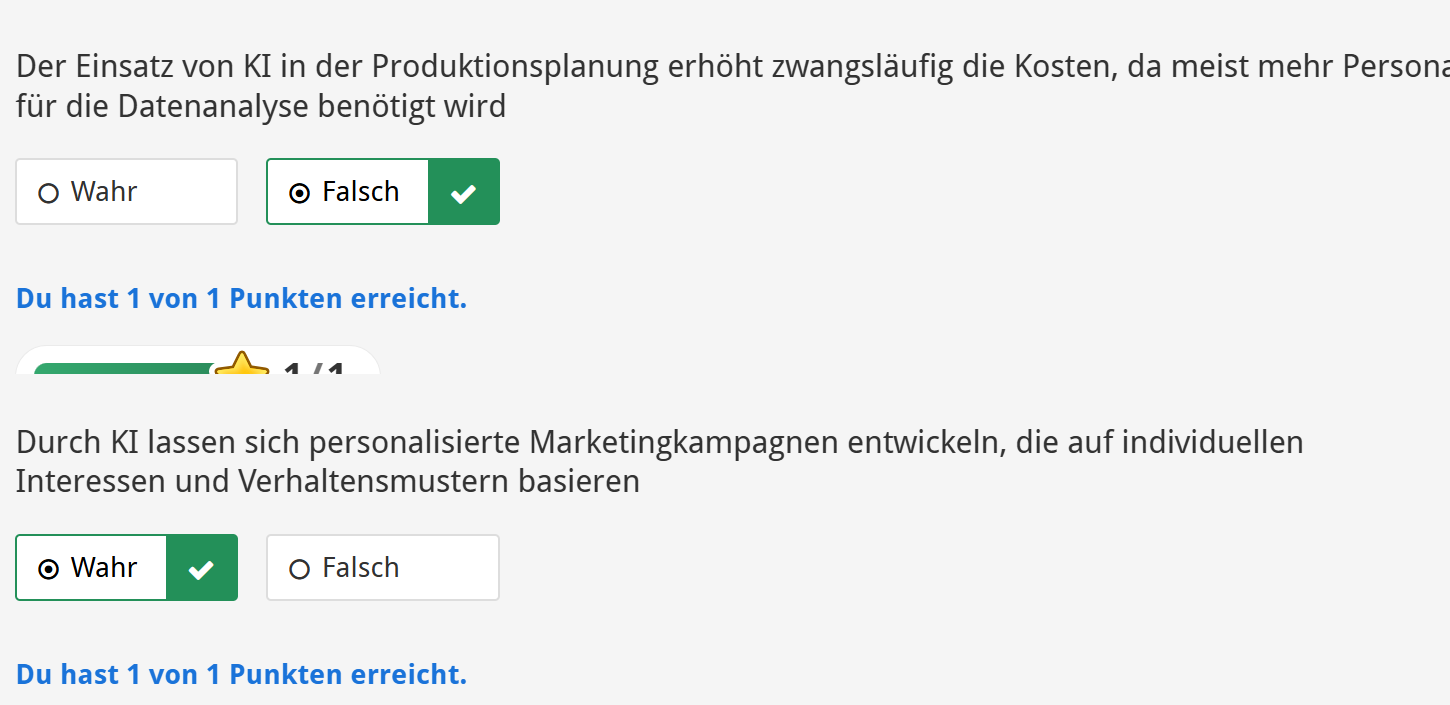Click empty radio circle in first question's Wahr box
This screenshot has height=705, width=1450.
point(48,193)
